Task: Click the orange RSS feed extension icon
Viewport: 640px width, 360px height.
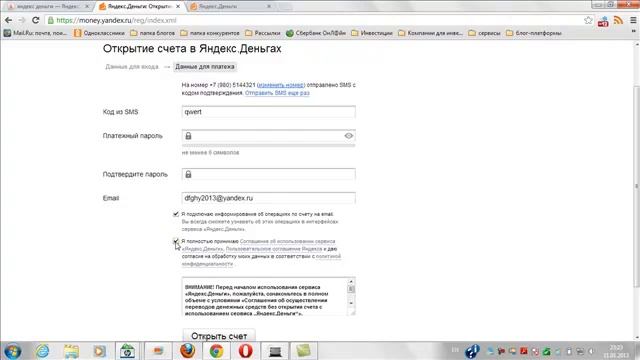Action: [618, 20]
